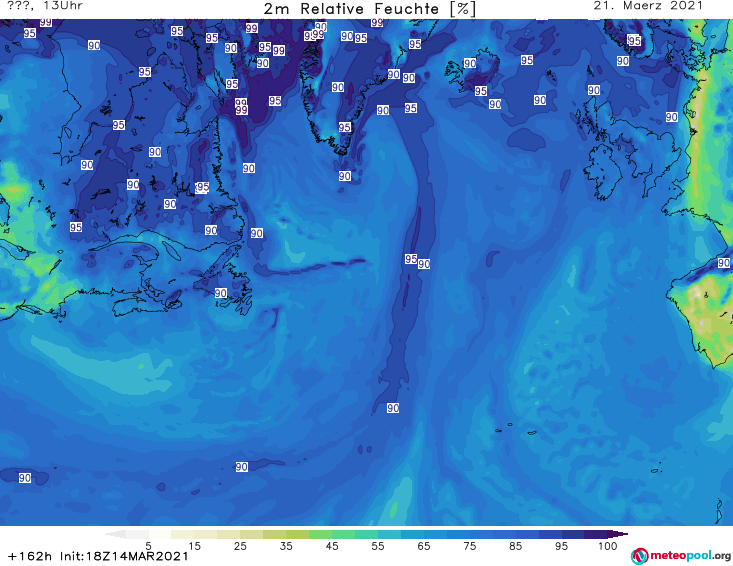
Task: Click the '90' label at the humid tongue's southern tip
Action: click(x=393, y=408)
